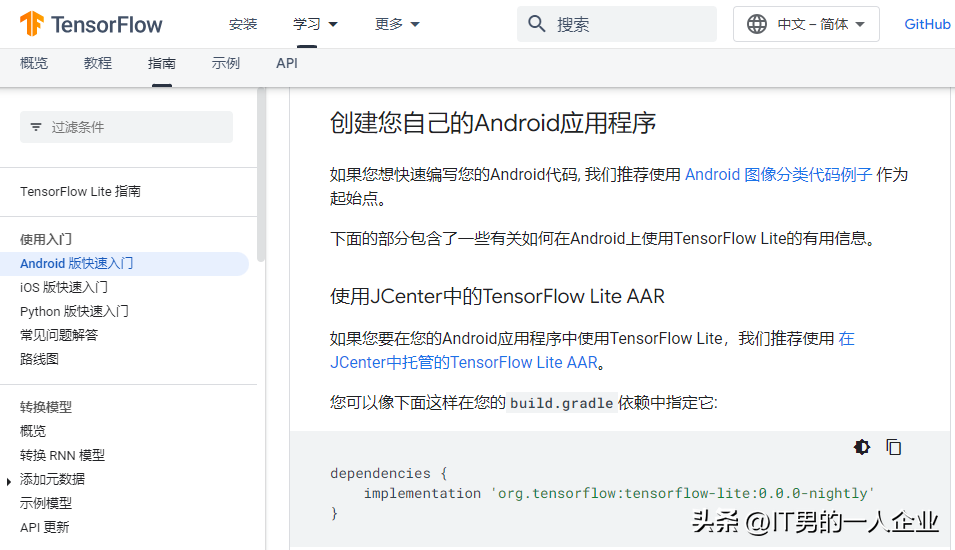Focus the 搜索 search field
Image resolution: width=955 pixels, height=550 pixels.
pos(617,24)
